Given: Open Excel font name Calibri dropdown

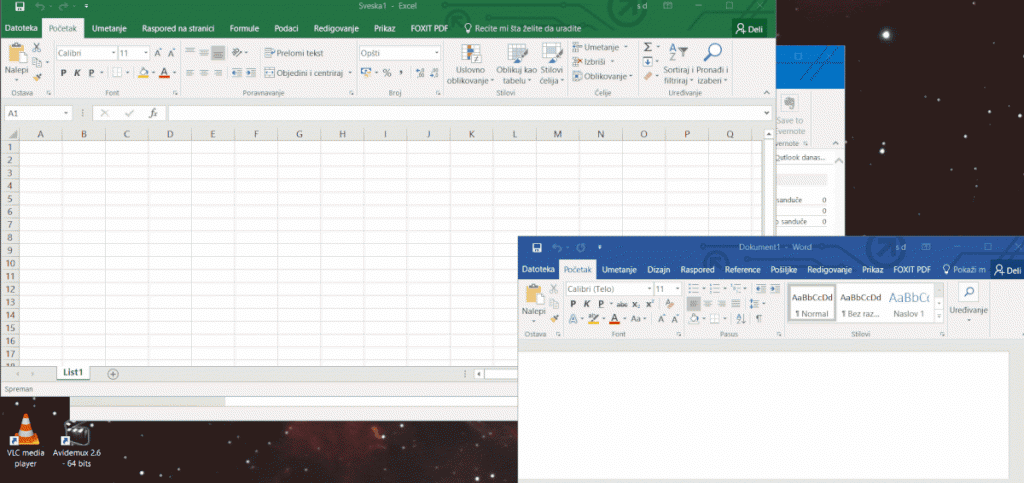Looking at the screenshot, I should point(113,53).
